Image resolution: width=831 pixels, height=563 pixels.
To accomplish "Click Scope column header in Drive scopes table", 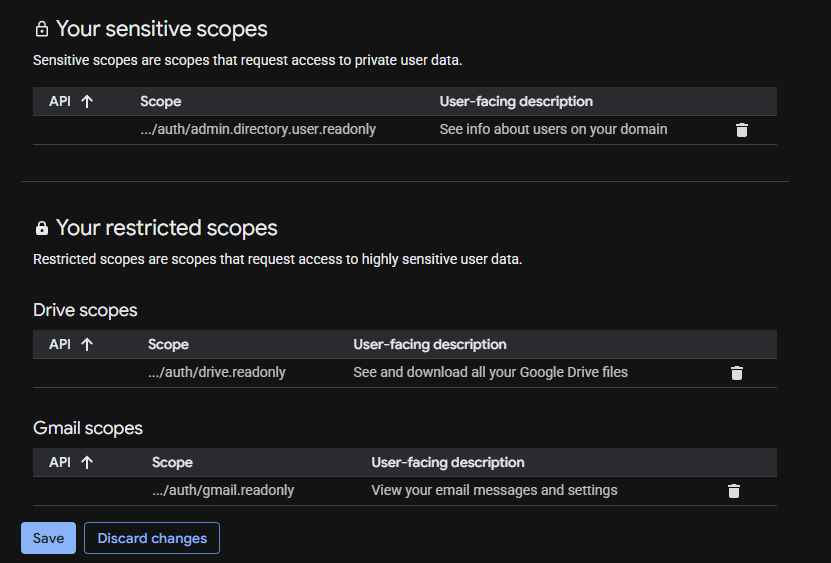I will (168, 345).
